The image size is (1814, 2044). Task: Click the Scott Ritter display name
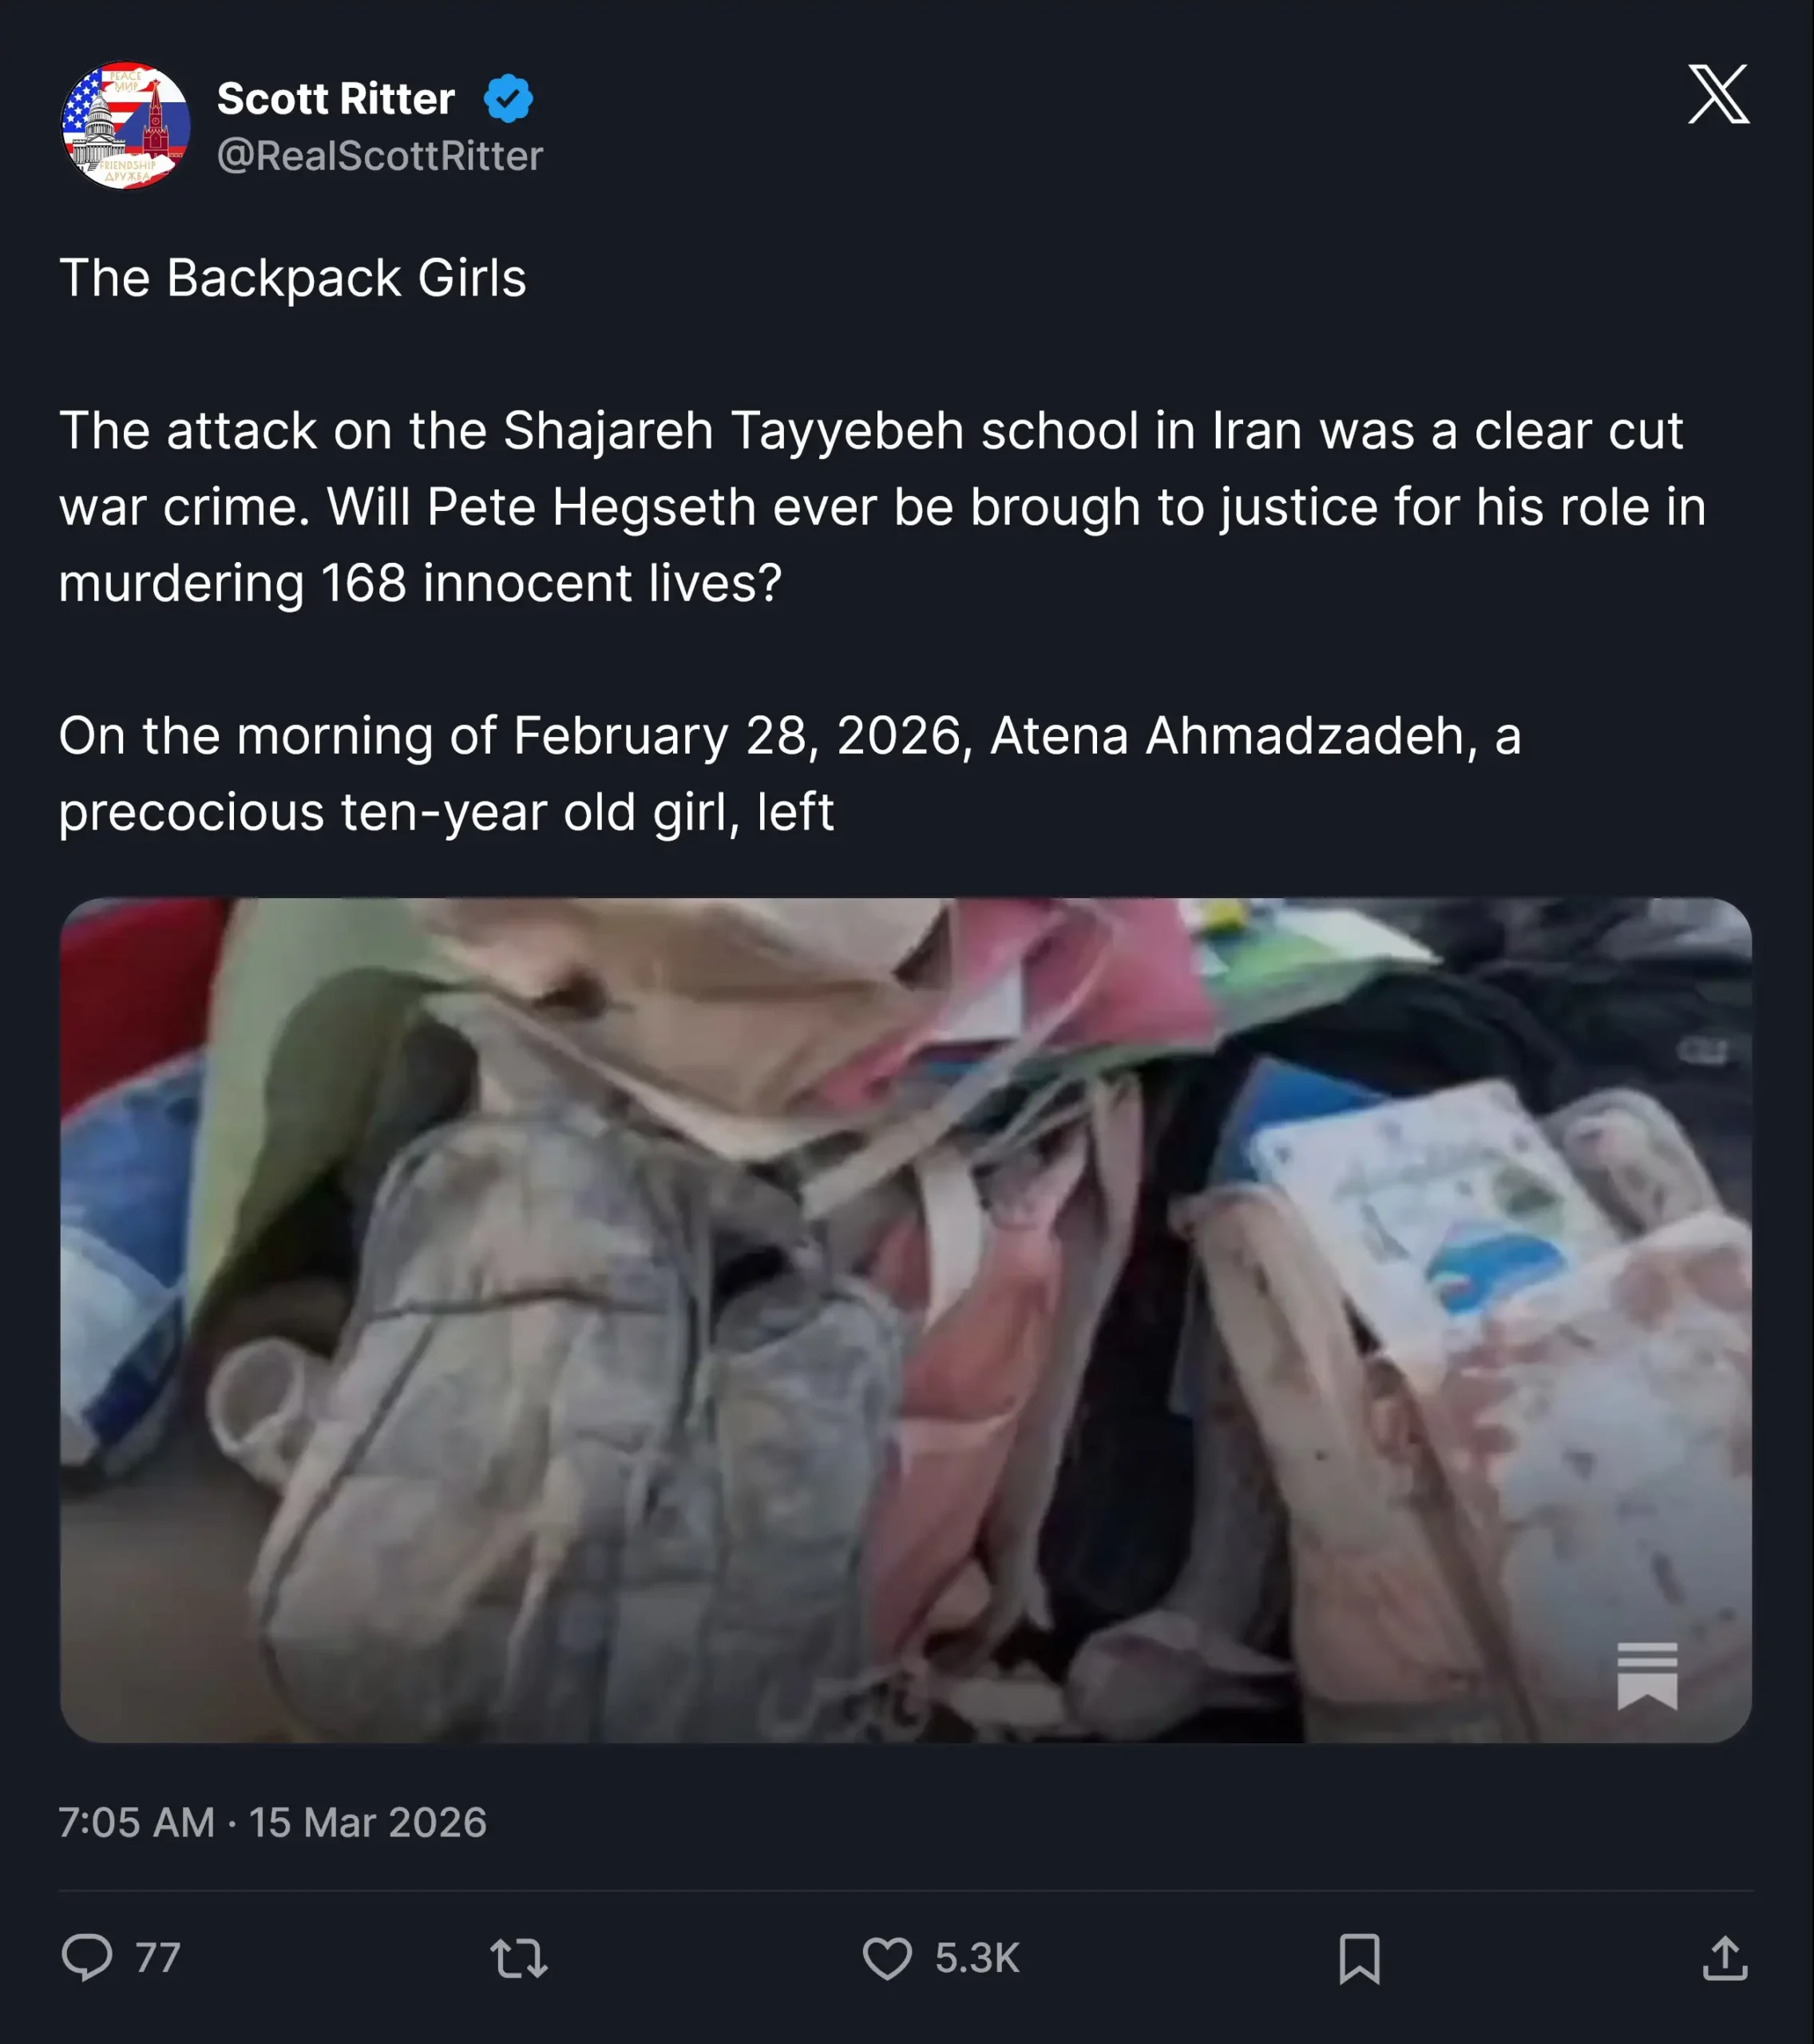(336, 99)
